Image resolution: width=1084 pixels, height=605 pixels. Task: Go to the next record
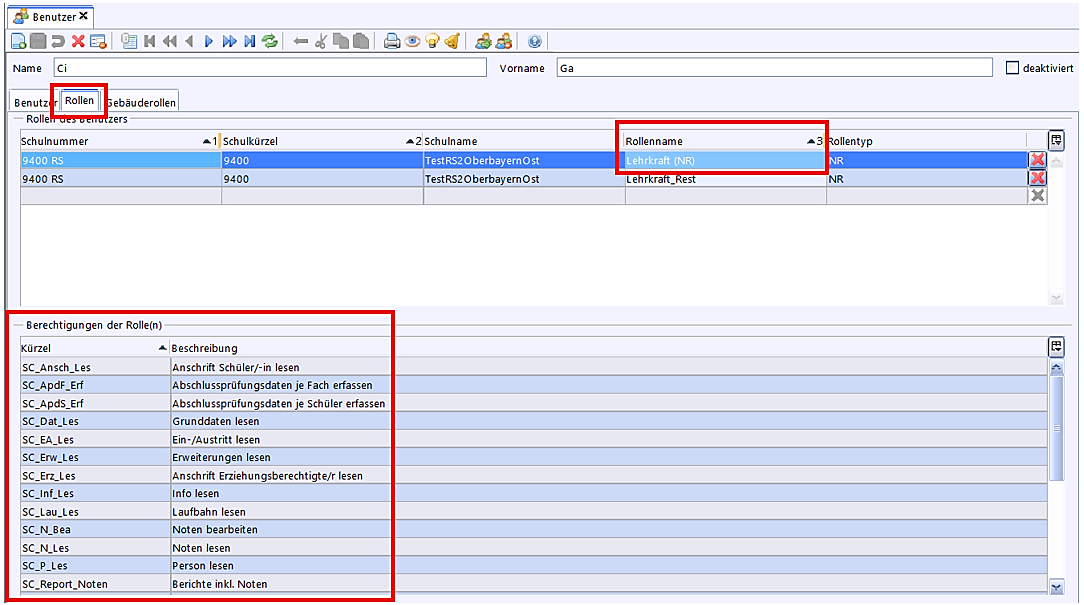tap(209, 41)
